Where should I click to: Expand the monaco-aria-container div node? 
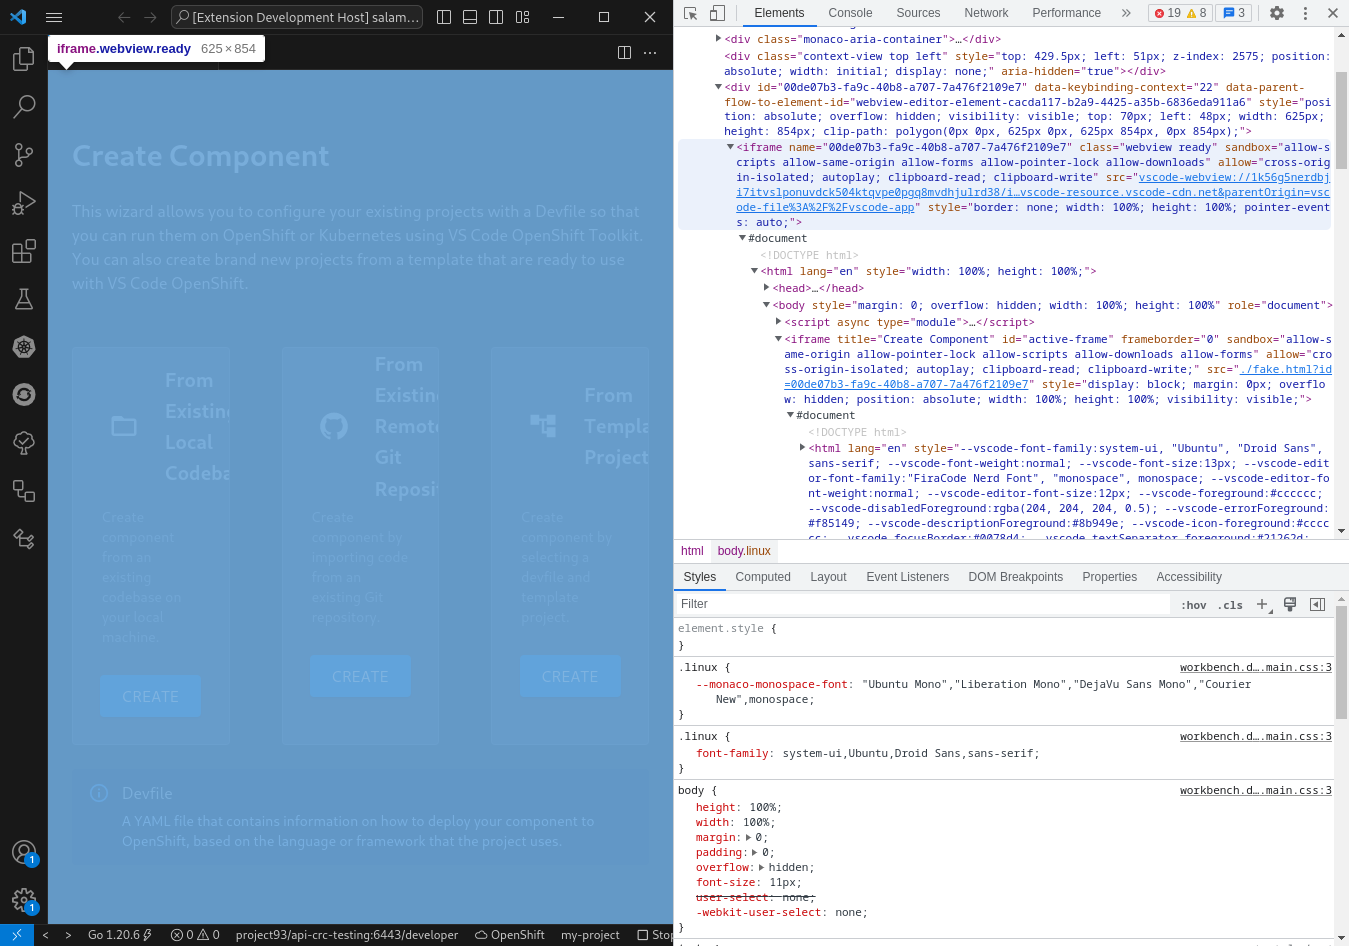(x=718, y=39)
